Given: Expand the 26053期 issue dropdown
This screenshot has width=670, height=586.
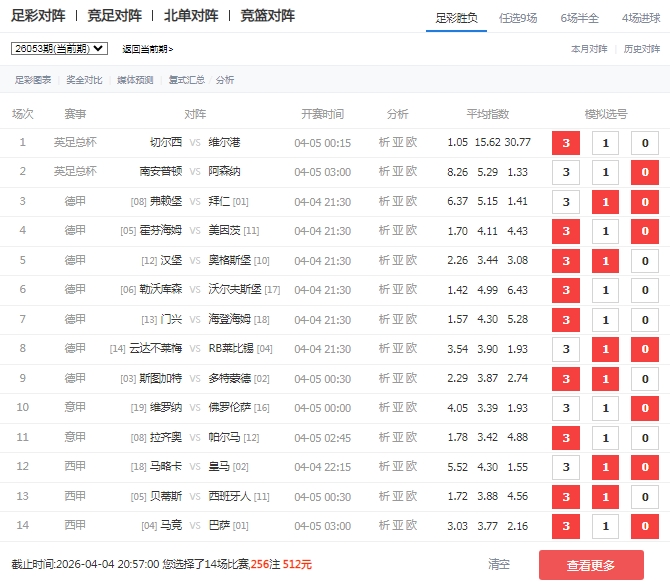Looking at the screenshot, I should point(59,48).
